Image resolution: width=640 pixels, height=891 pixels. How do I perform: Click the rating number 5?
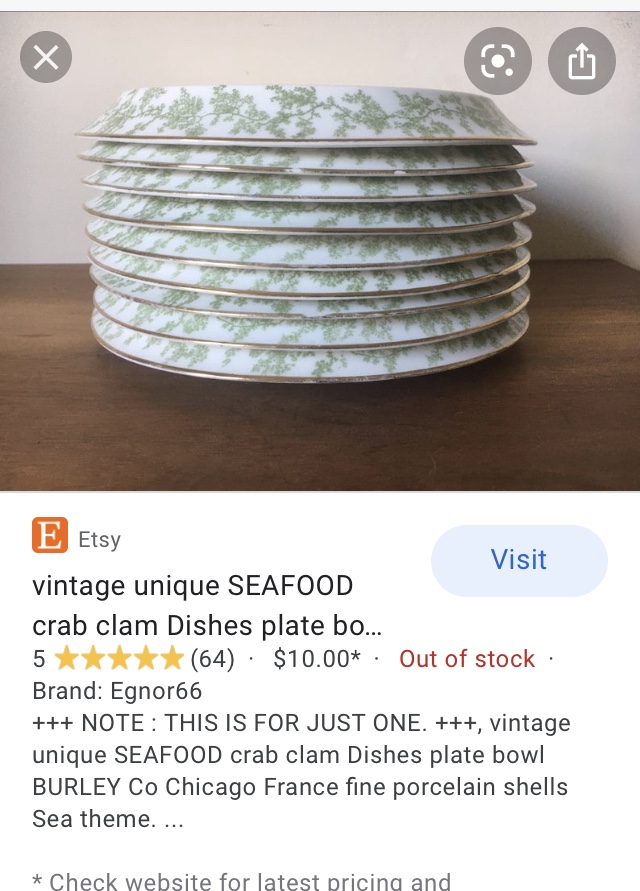coord(39,659)
